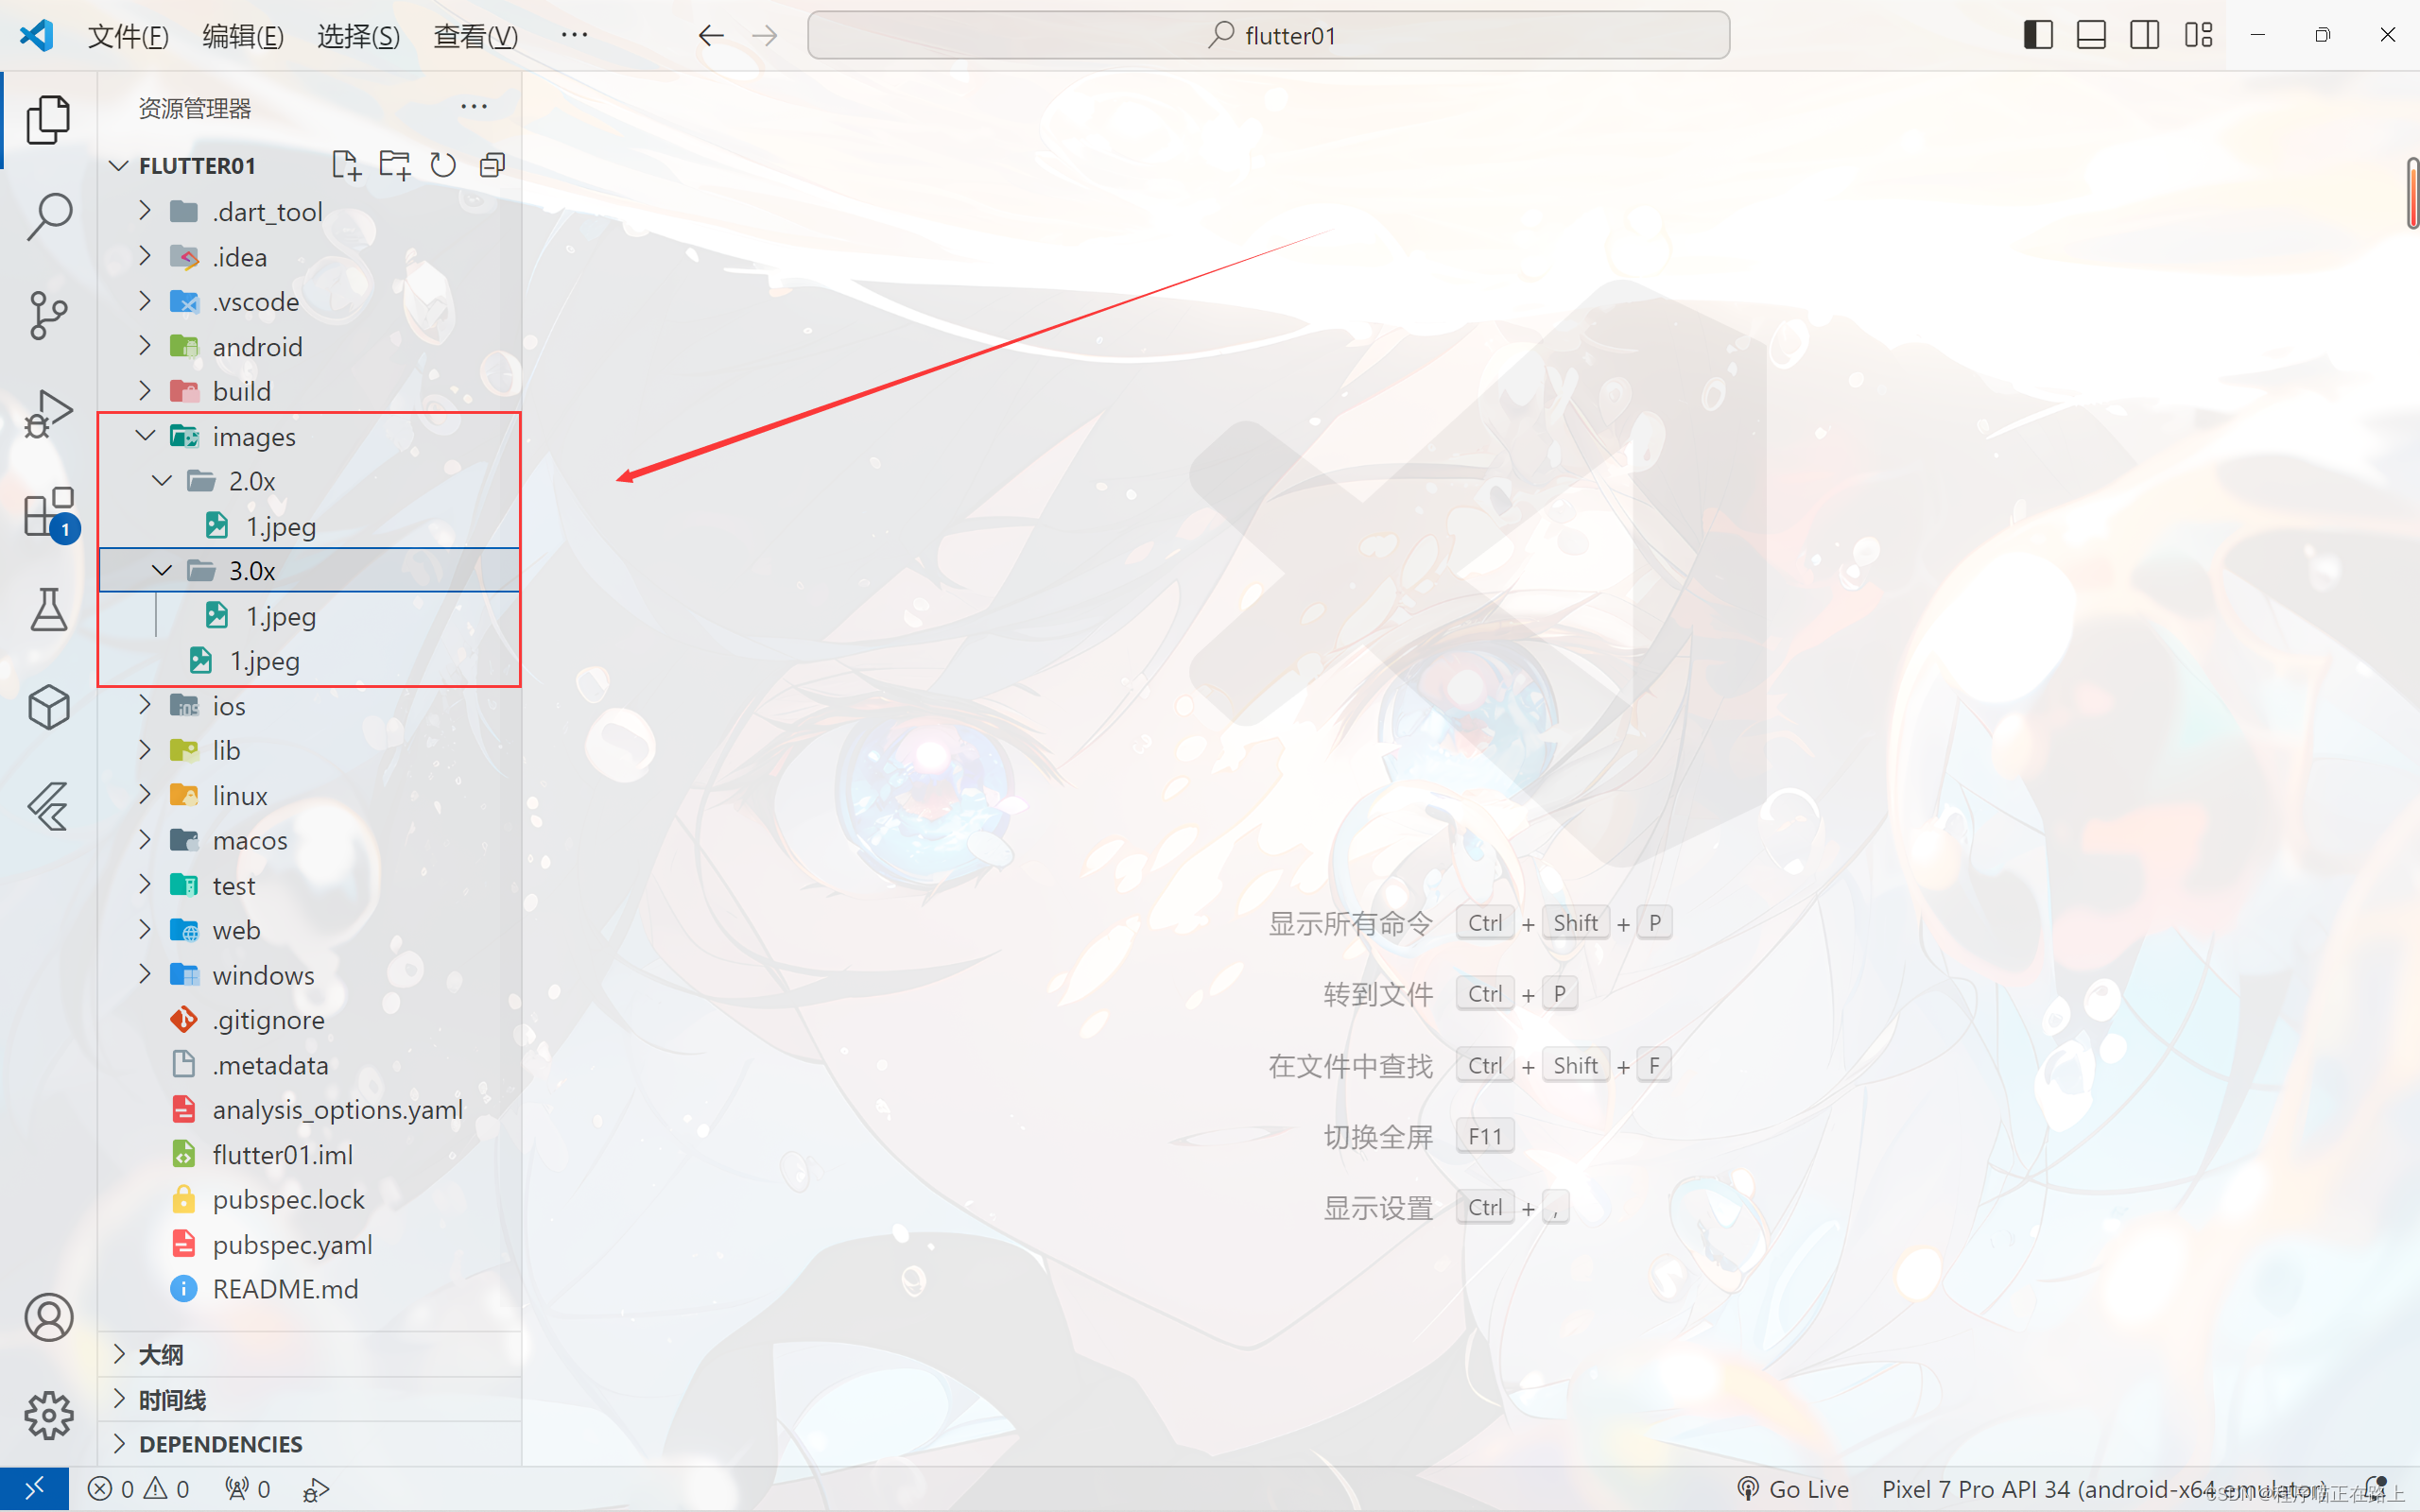Image resolution: width=2420 pixels, height=1512 pixels.
Task: Open the Testing view
Action: click(47, 610)
